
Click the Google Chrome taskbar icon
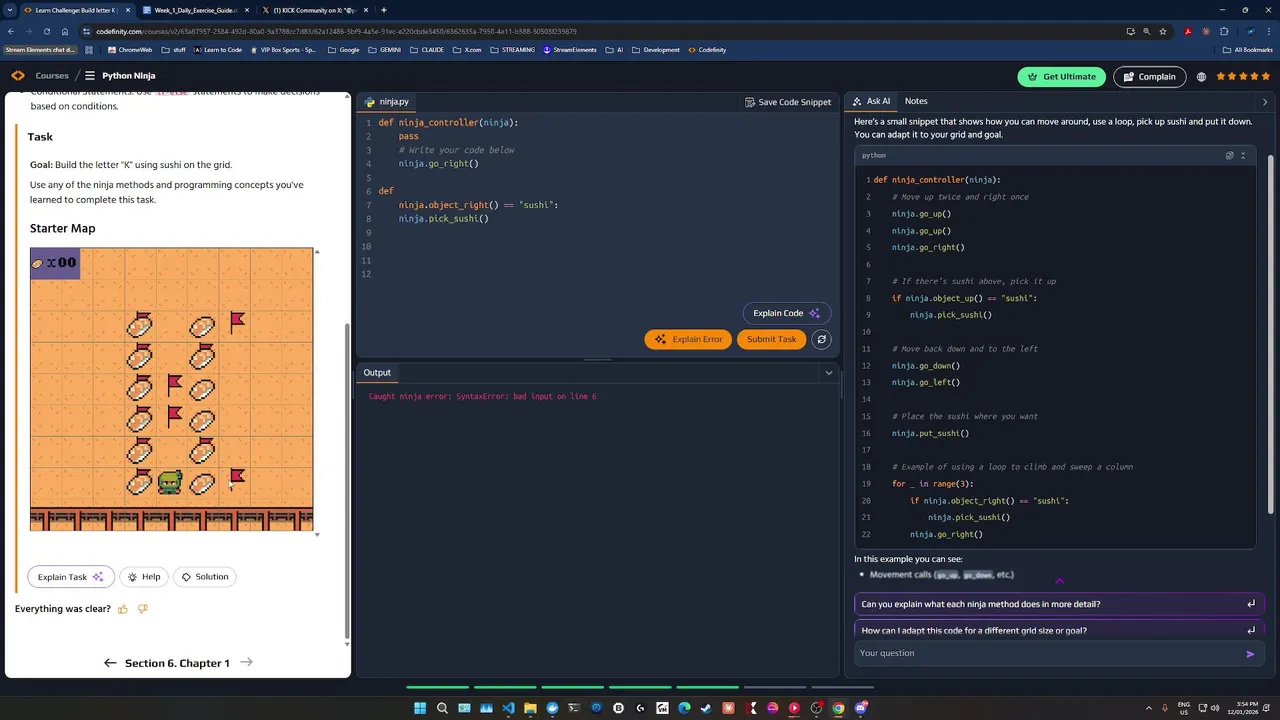tap(838, 708)
